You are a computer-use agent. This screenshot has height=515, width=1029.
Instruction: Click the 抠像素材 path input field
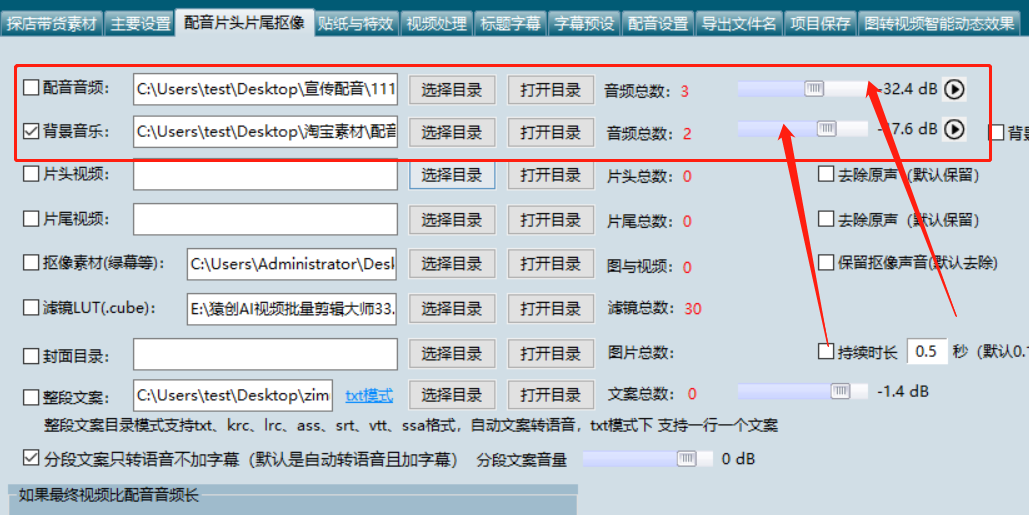pos(292,264)
